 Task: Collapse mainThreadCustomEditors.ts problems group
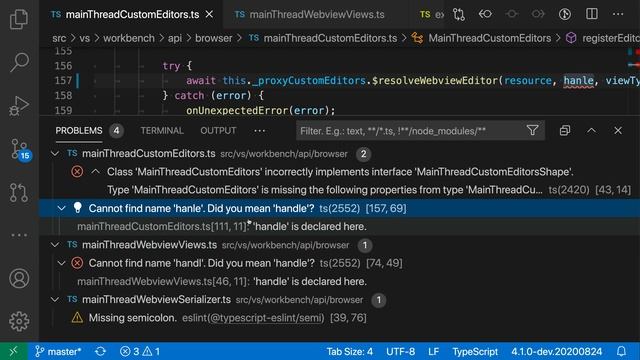pyautogui.click(x=55, y=153)
